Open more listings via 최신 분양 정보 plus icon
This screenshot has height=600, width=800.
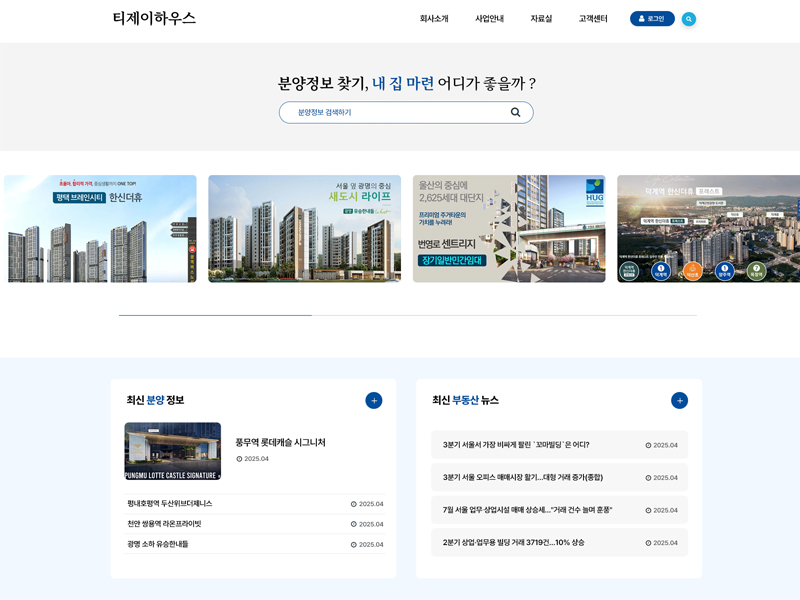tap(373, 400)
